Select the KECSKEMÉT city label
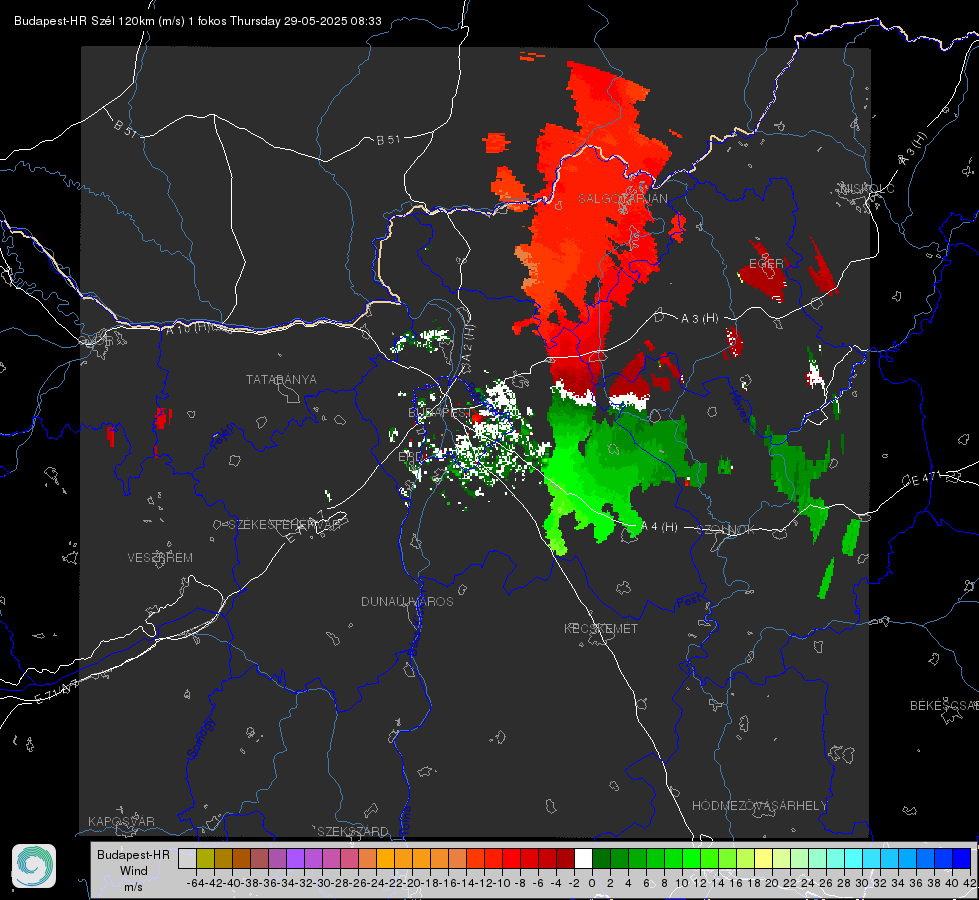Image resolution: width=979 pixels, height=900 pixels. 601,629
